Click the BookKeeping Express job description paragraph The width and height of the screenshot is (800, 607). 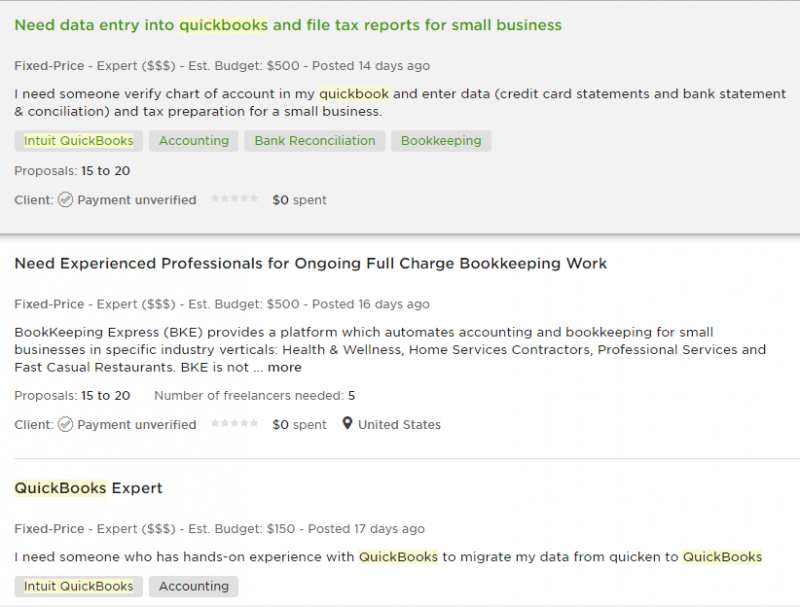[390, 349]
